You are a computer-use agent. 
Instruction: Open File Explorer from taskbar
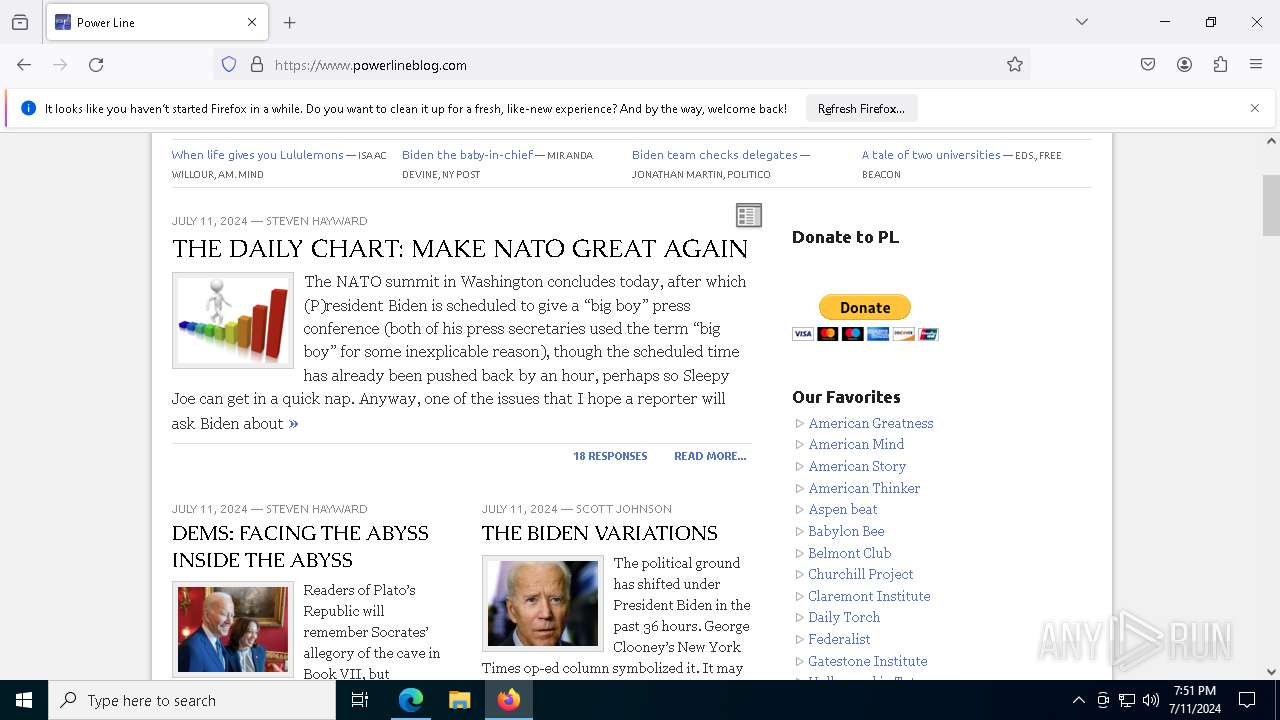pos(460,700)
